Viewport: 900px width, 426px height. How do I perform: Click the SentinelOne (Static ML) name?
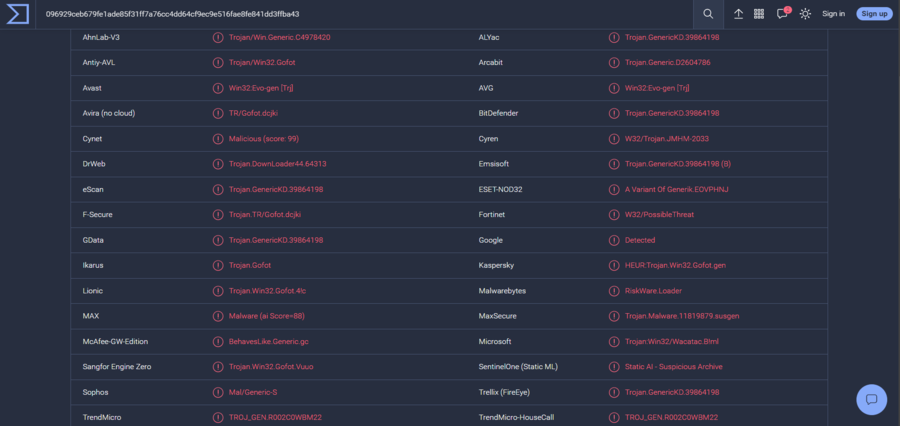[x=518, y=367]
